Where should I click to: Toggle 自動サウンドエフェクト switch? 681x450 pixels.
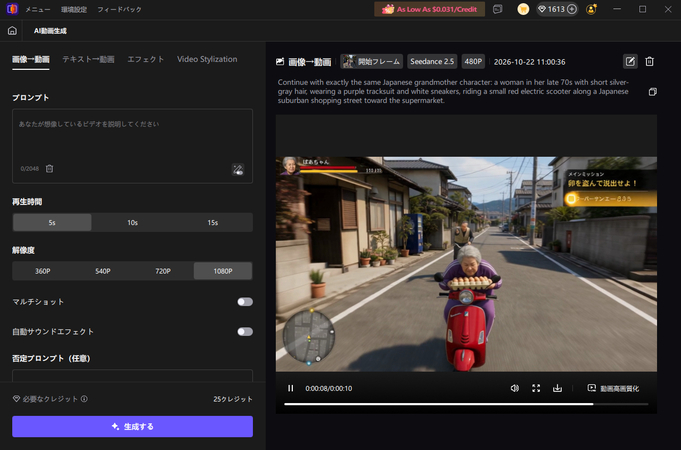245,332
